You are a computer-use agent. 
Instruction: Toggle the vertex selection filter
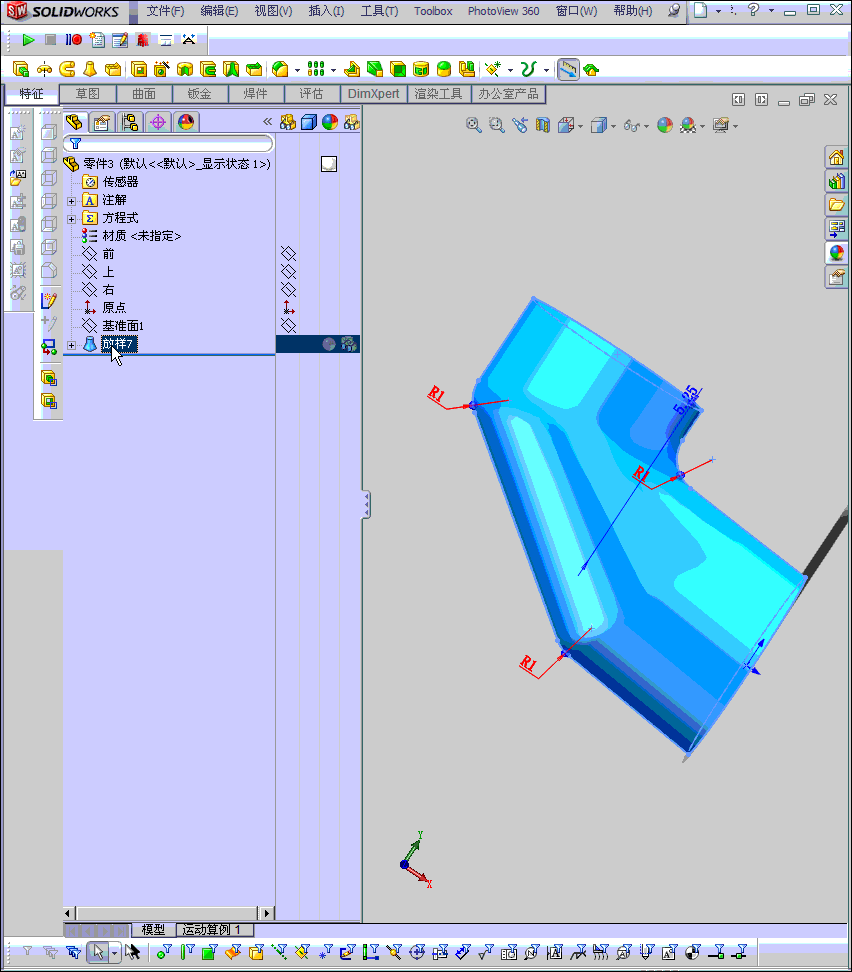tap(164, 952)
